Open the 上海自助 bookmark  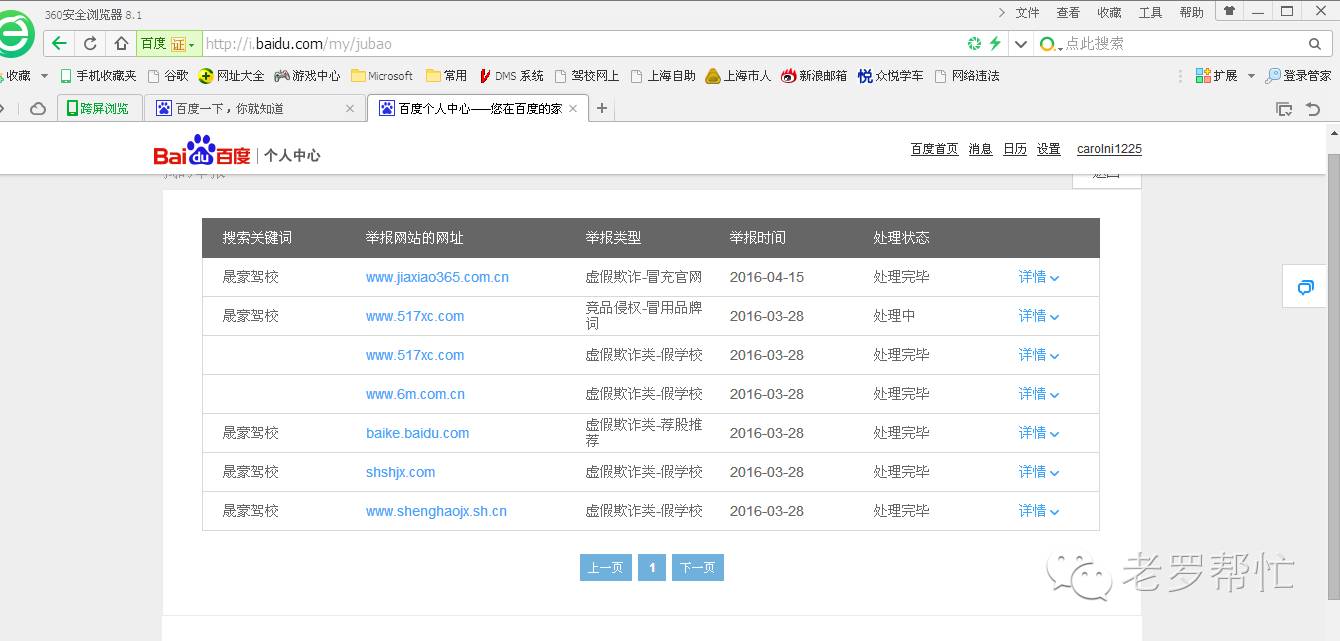tap(663, 76)
